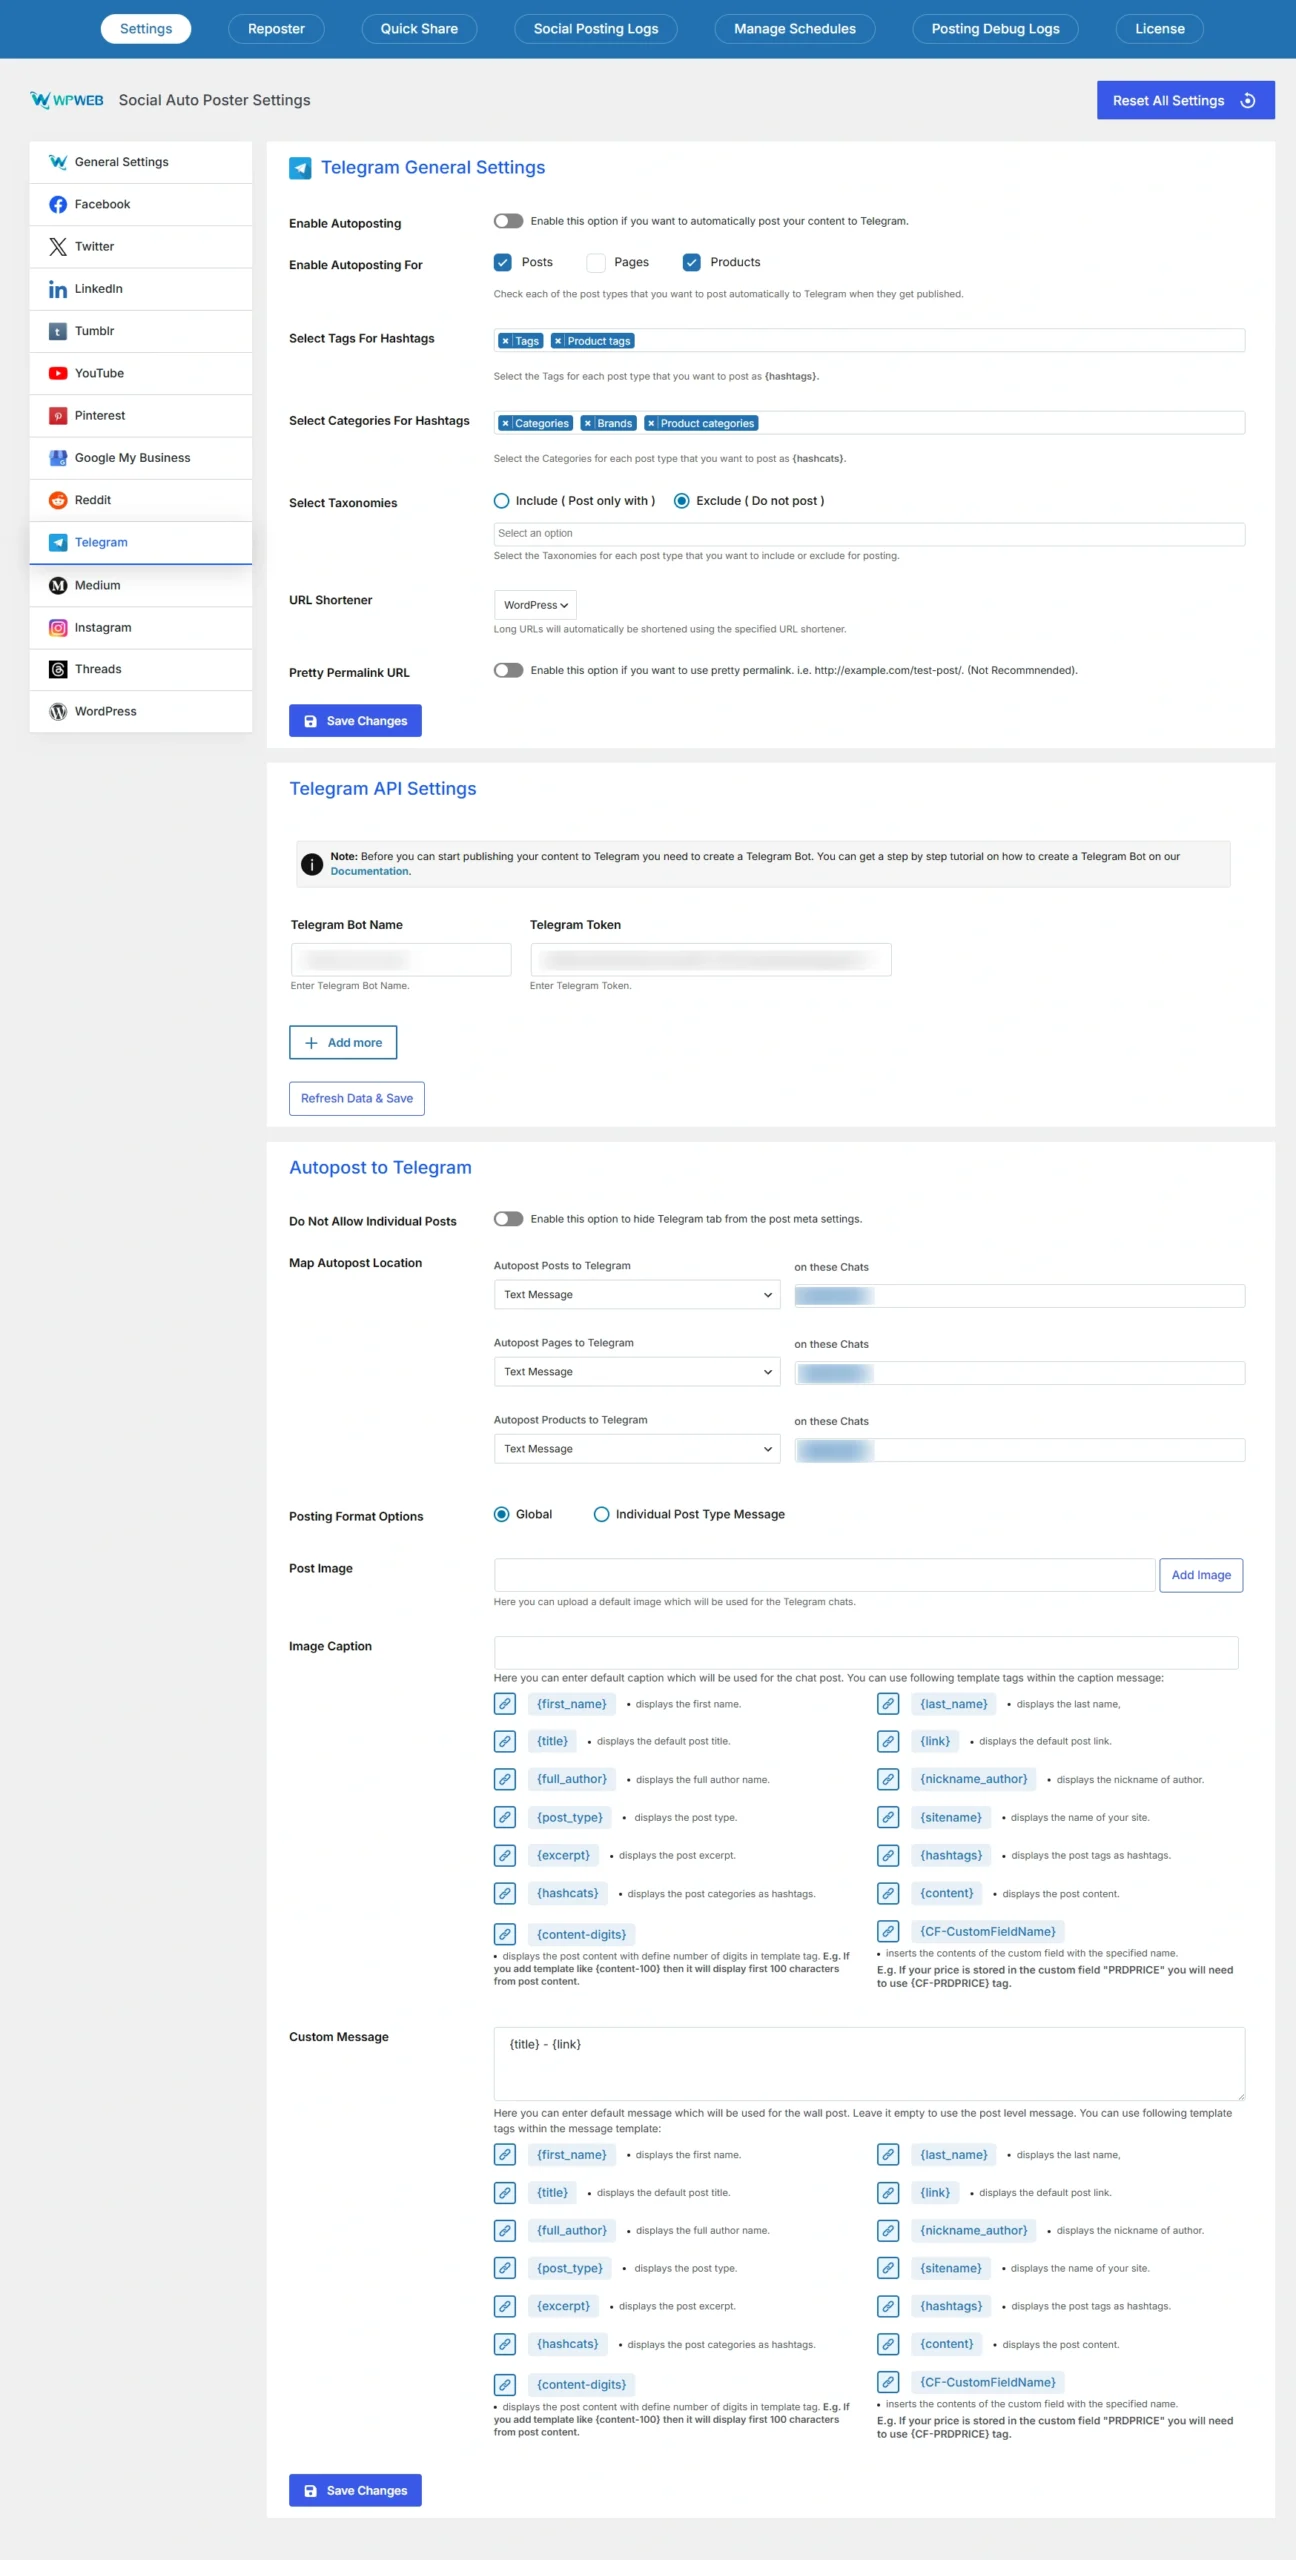
Task: Choose the Global posting format radio
Action: pos(502,1514)
